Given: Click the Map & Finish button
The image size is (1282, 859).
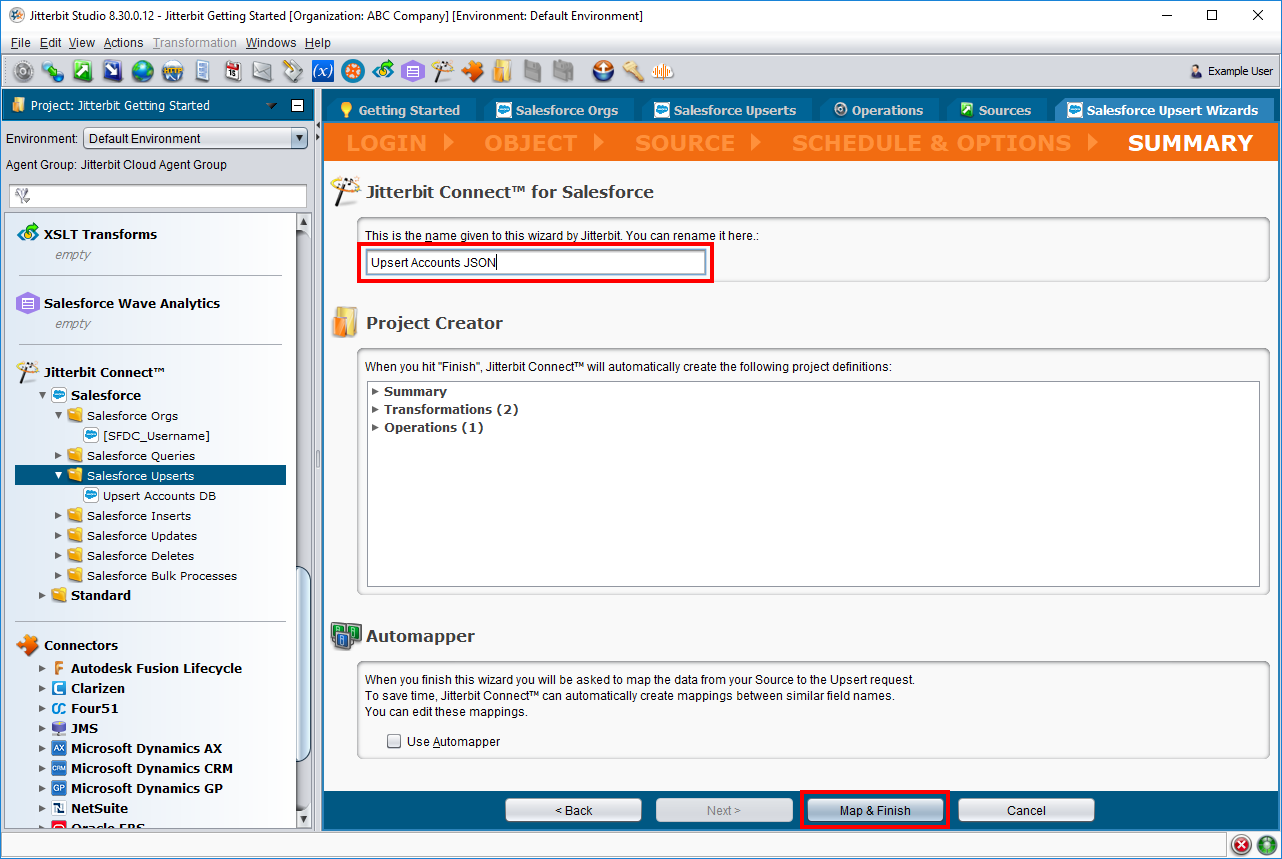Looking at the screenshot, I should (875, 810).
